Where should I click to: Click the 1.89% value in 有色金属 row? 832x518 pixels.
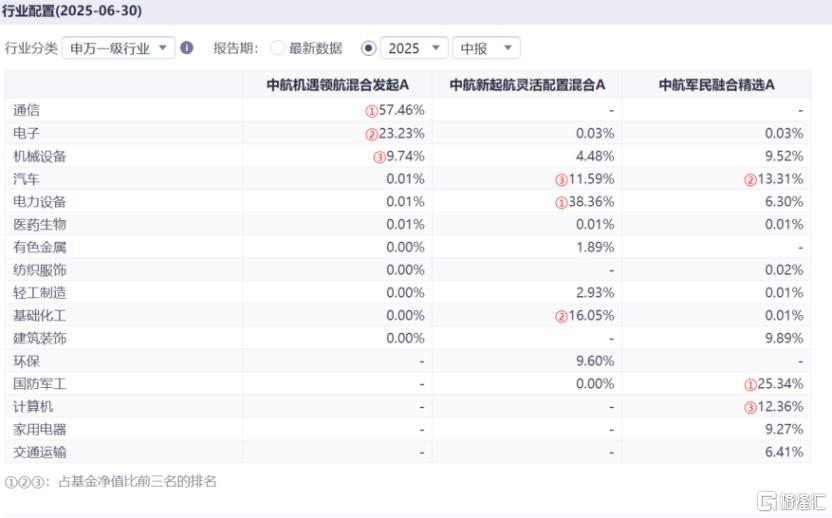point(595,247)
